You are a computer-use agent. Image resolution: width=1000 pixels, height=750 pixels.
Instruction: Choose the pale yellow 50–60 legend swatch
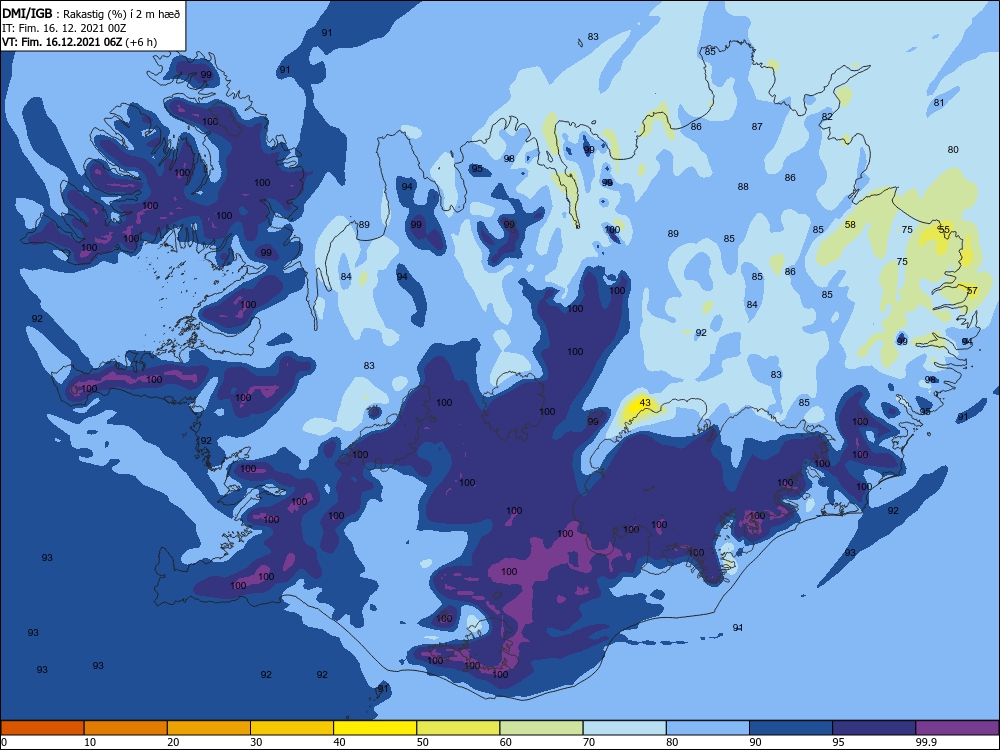click(x=458, y=728)
